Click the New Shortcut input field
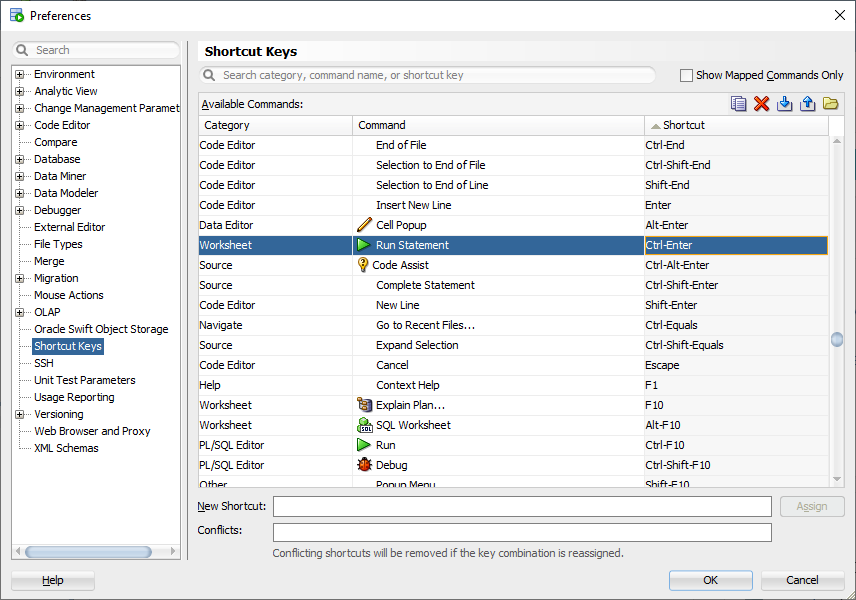 coord(522,507)
